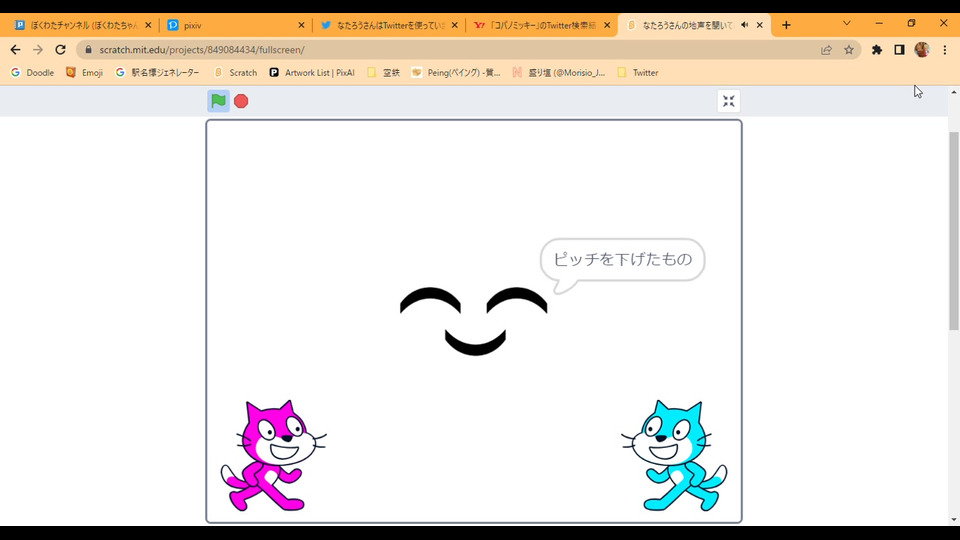Open the Artwork List | PixAI bookmark
The image size is (960, 540).
(x=312, y=72)
